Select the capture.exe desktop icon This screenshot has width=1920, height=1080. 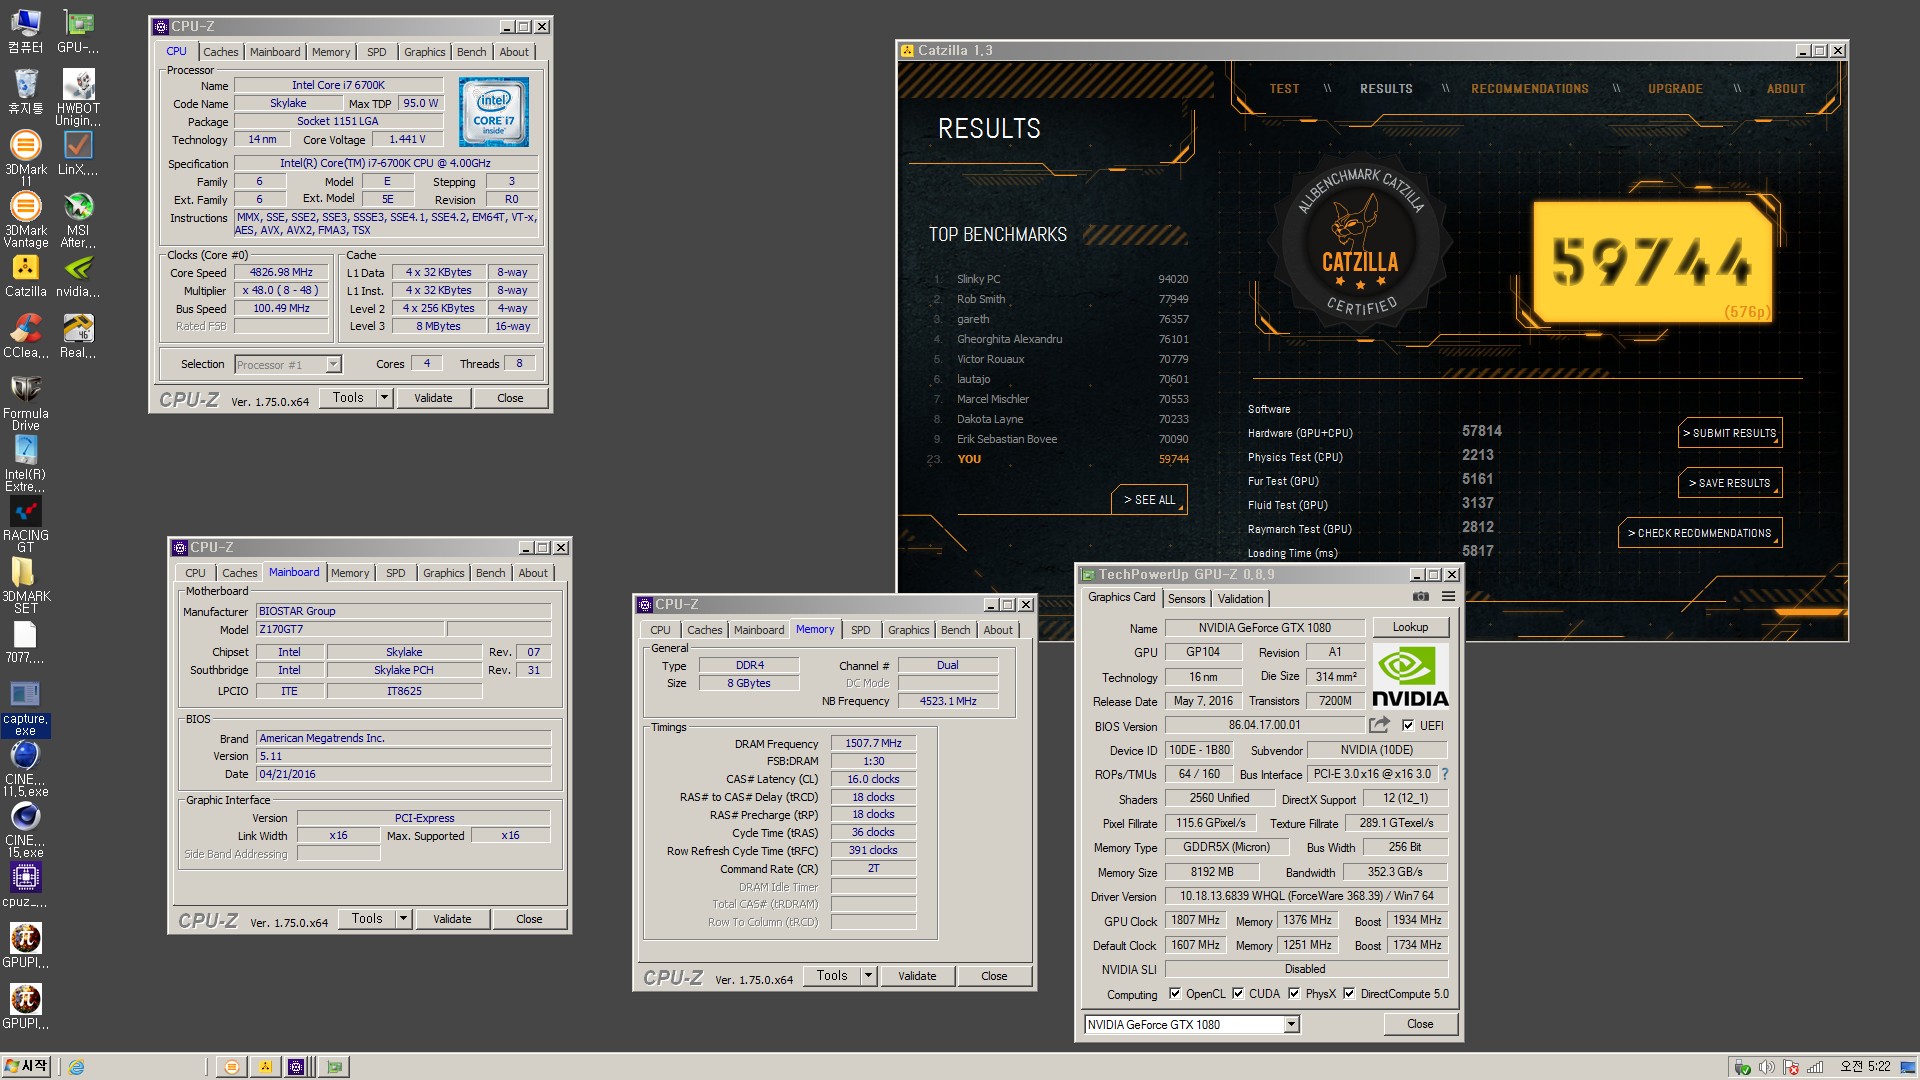point(26,708)
